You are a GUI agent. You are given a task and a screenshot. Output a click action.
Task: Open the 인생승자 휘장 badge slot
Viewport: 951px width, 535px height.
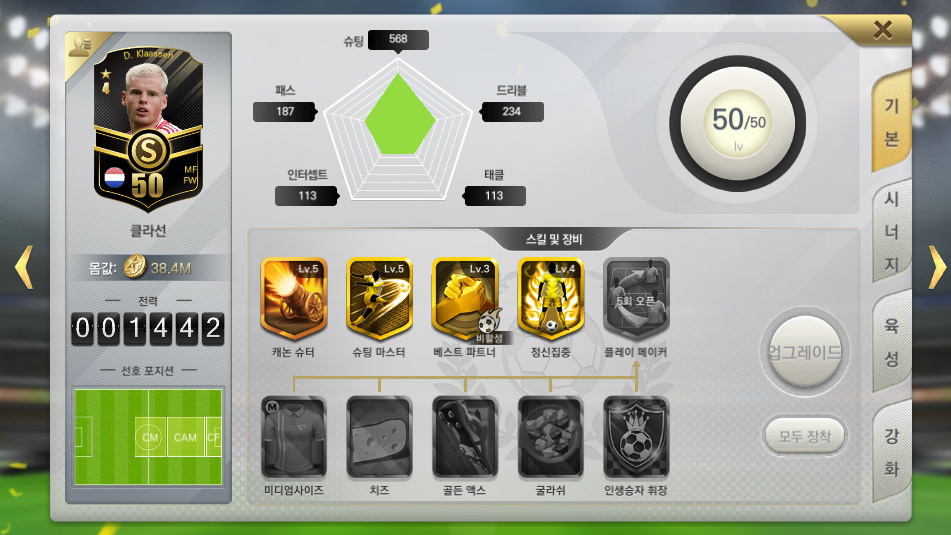(x=636, y=437)
